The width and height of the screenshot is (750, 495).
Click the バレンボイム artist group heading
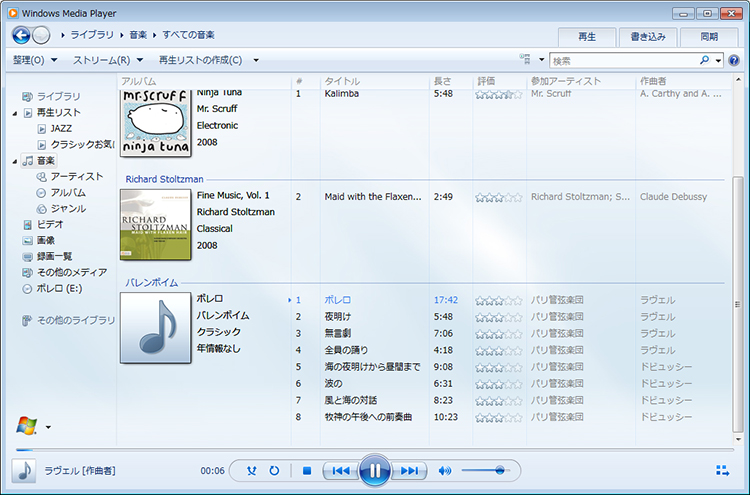151,283
